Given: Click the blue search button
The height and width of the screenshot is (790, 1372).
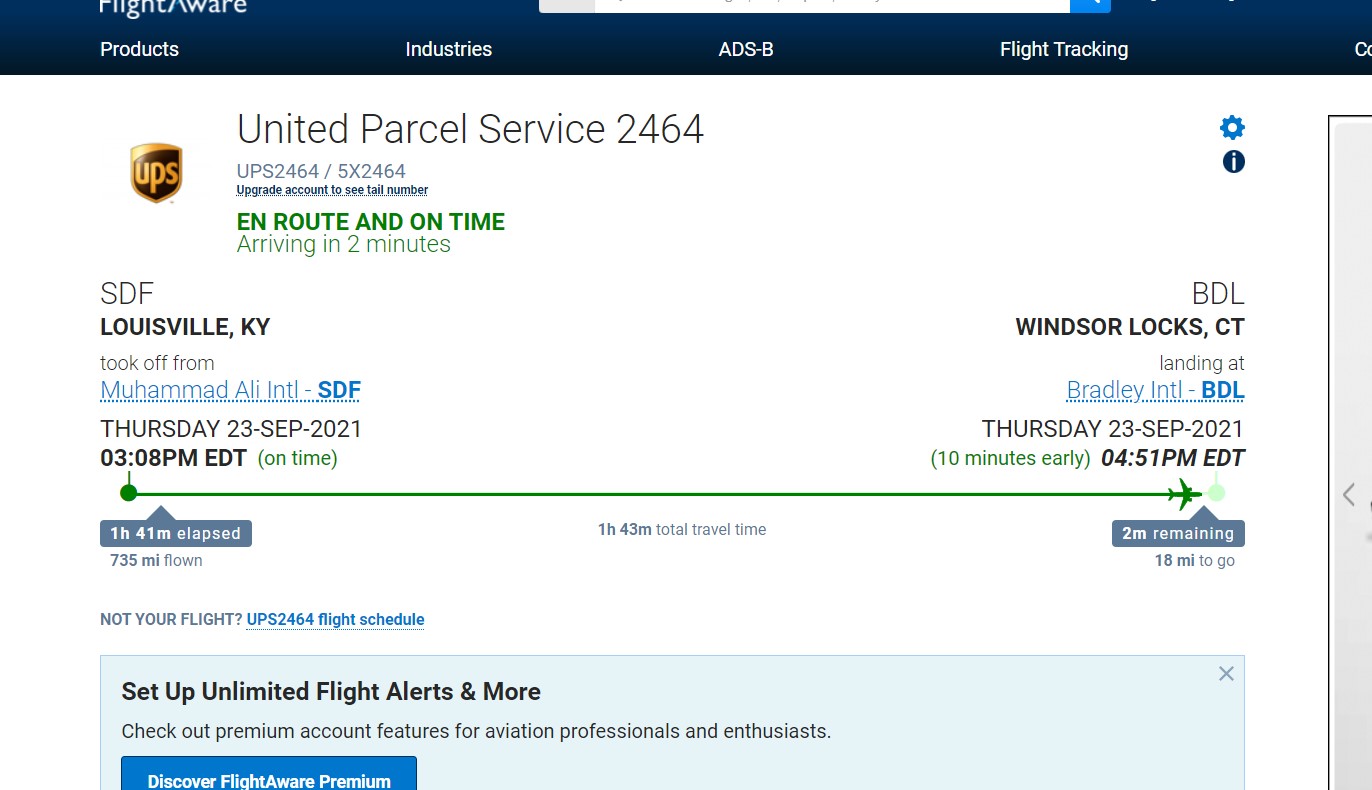Looking at the screenshot, I should point(1090,4).
